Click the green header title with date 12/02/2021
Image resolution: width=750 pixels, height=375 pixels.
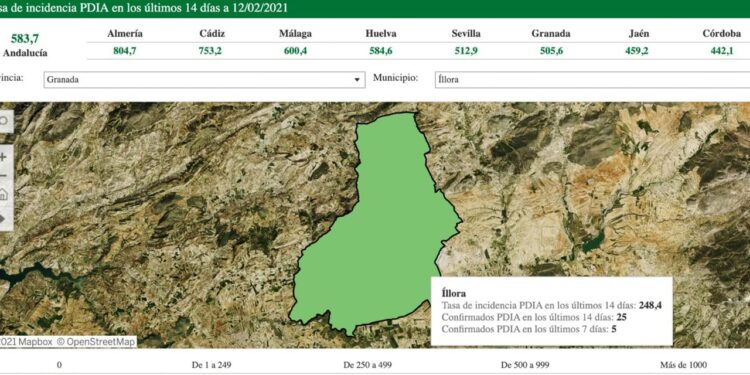(144, 8)
